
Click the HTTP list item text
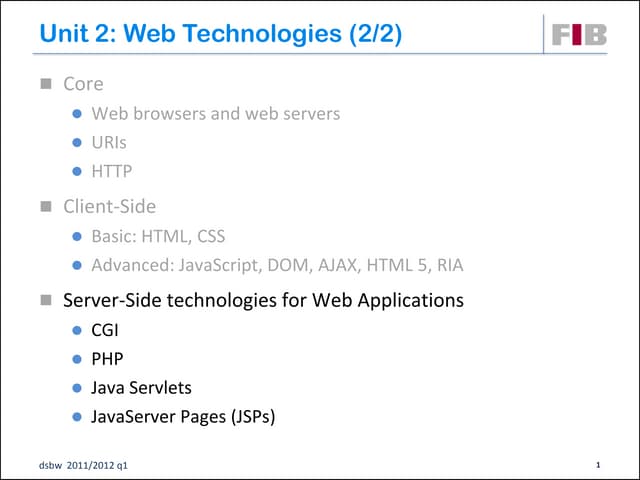point(111,171)
